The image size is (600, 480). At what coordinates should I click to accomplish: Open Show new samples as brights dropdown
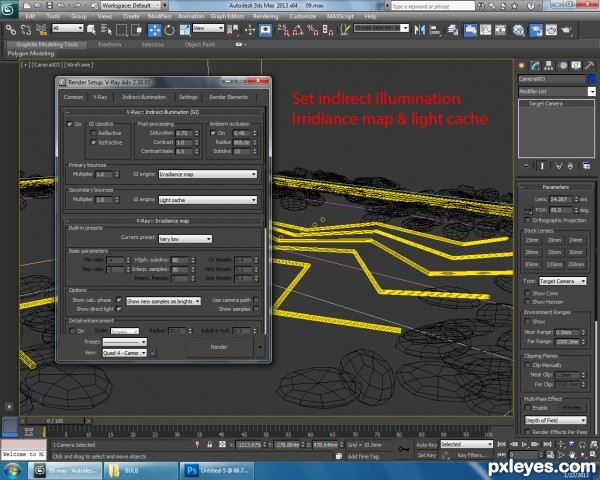(x=163, y=301)
